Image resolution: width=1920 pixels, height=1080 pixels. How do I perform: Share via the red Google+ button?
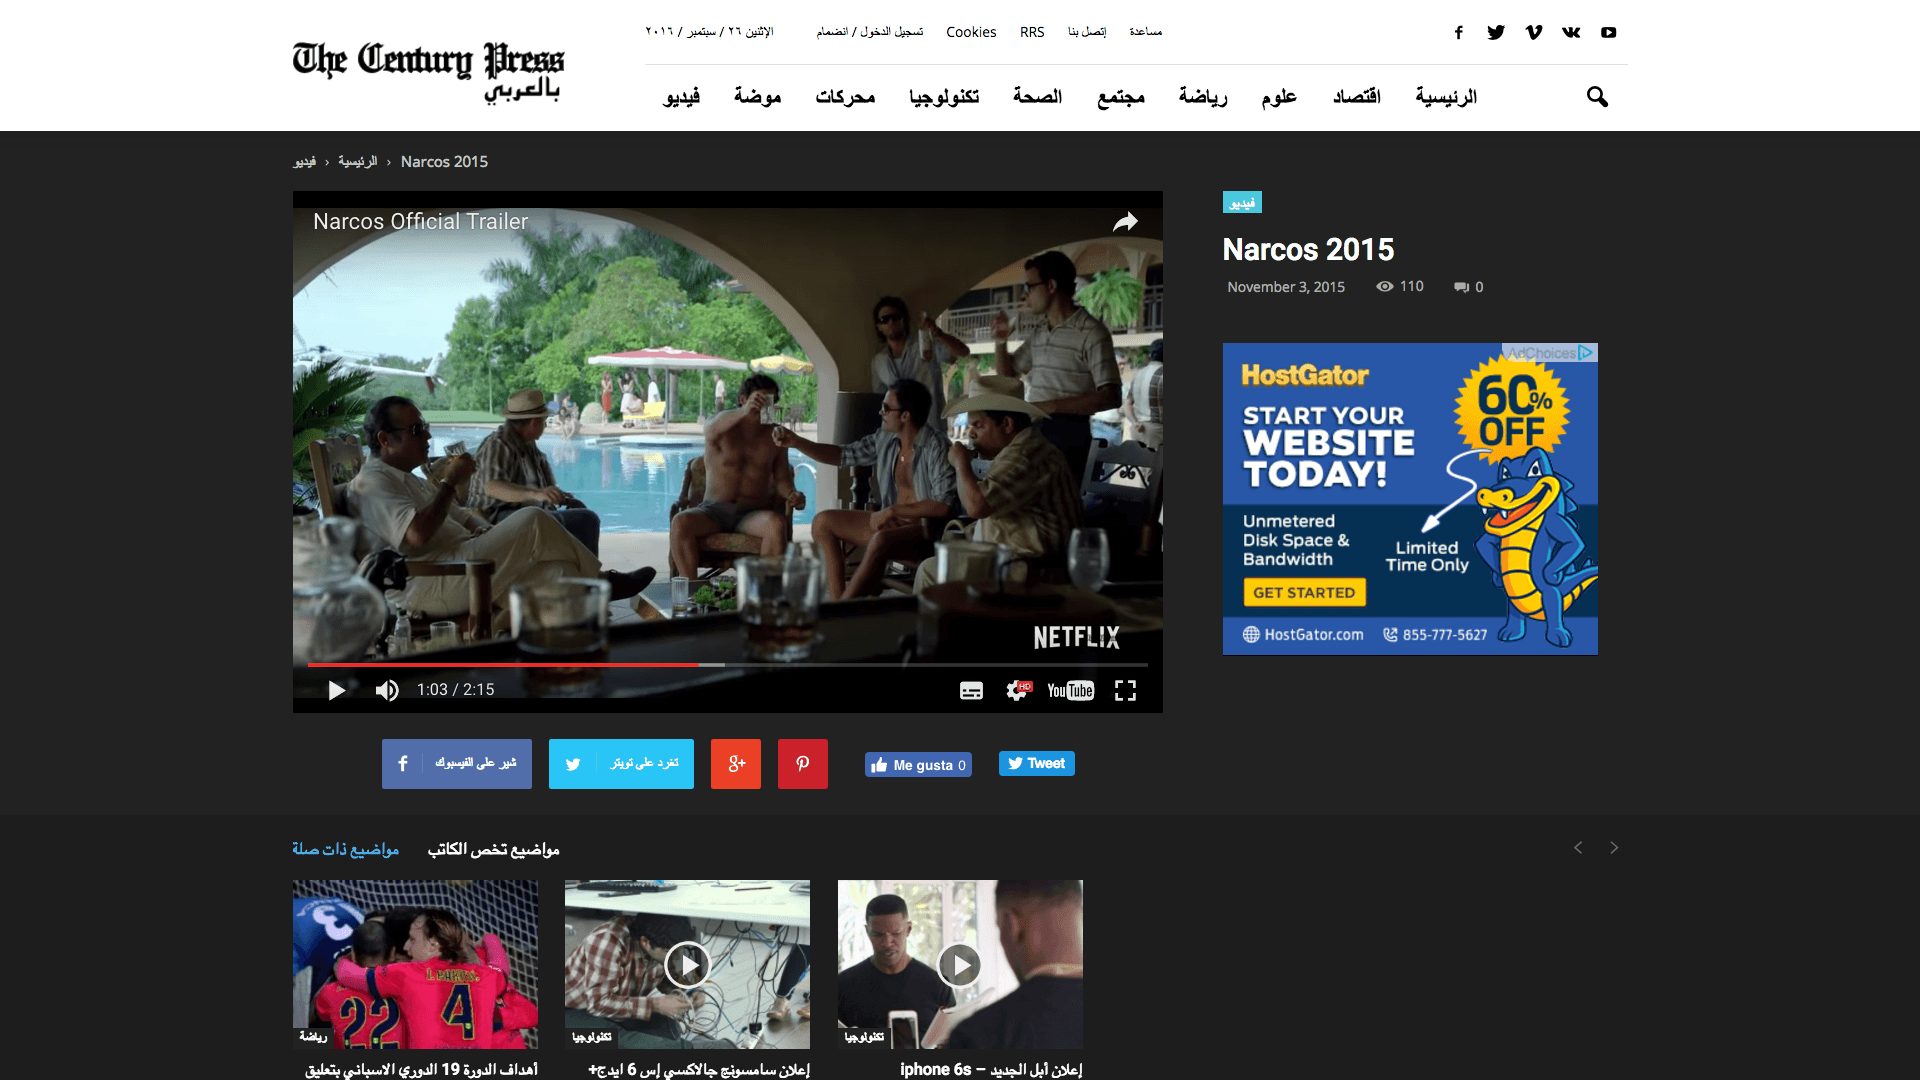pyautogui.click(x=736, y=764)
